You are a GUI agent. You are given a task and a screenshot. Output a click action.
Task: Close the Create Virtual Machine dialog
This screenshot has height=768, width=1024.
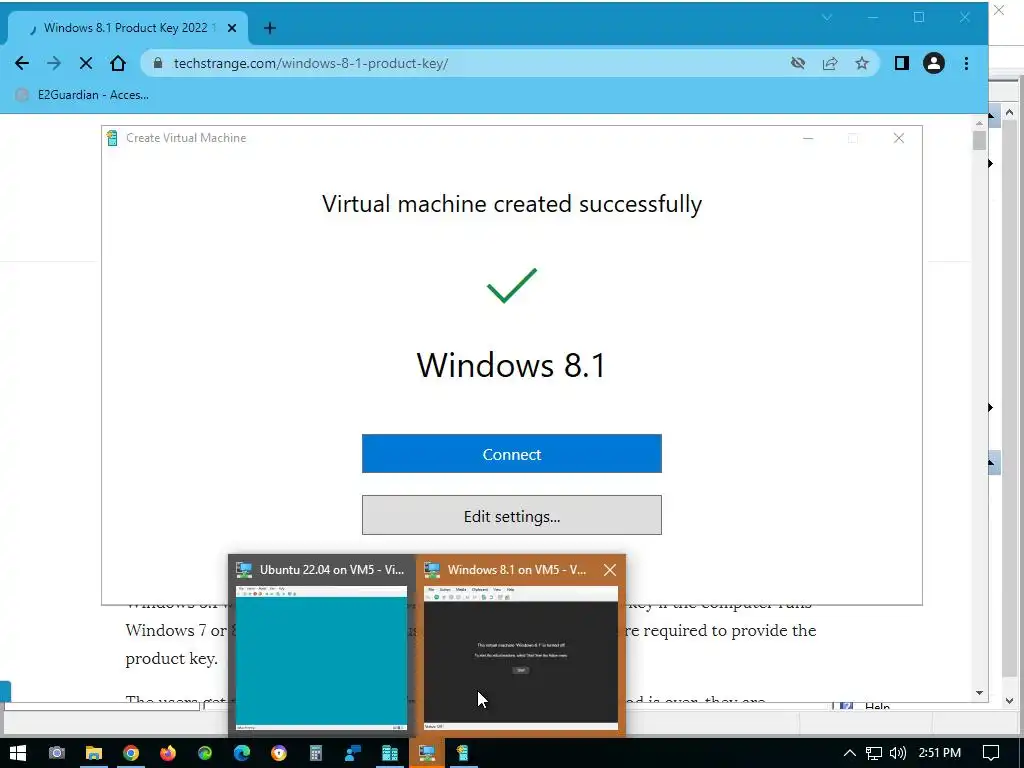click(x=899, y=138)
